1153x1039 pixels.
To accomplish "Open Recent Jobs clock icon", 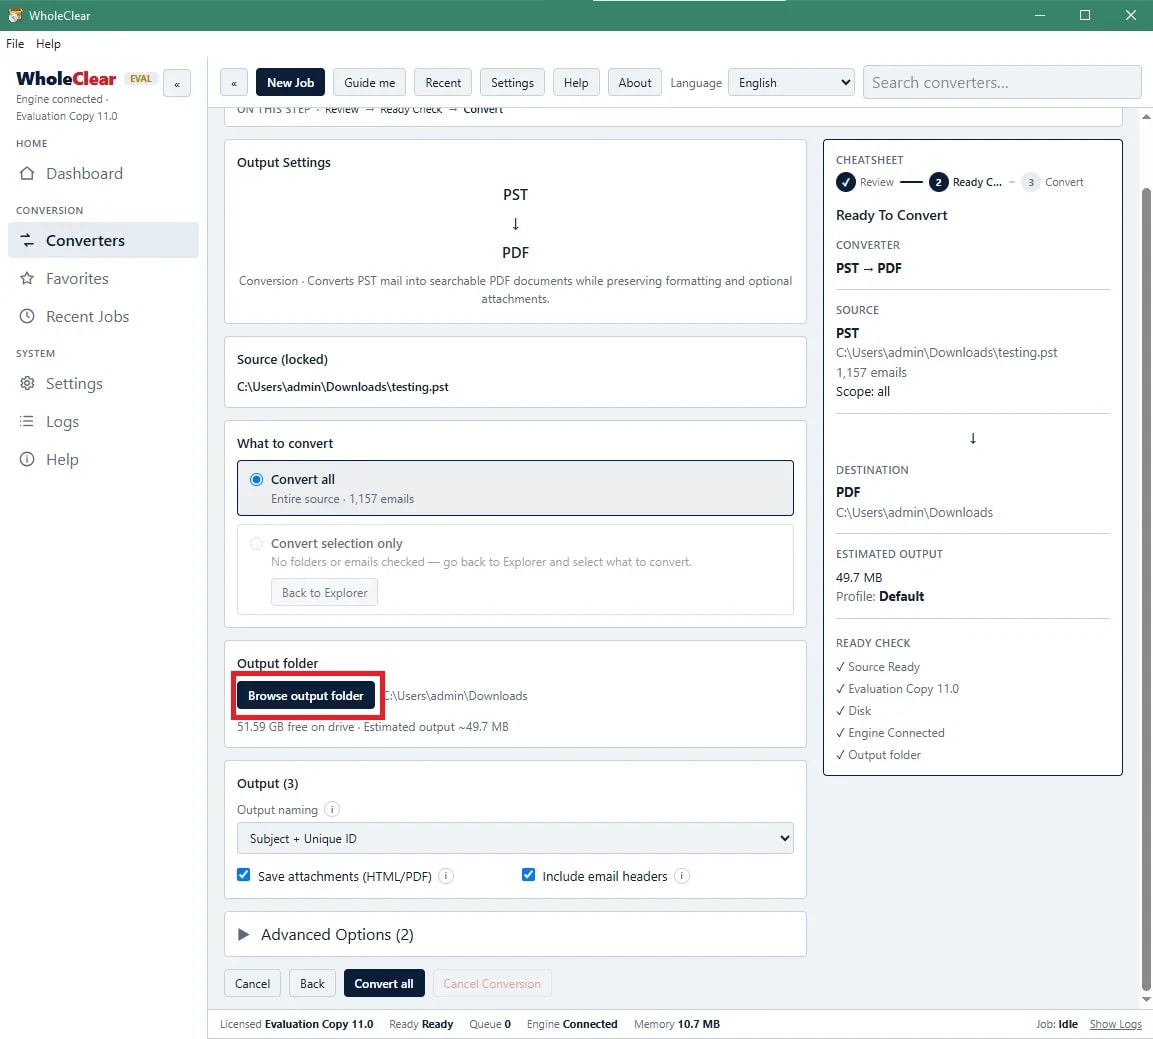I will 27,316.
